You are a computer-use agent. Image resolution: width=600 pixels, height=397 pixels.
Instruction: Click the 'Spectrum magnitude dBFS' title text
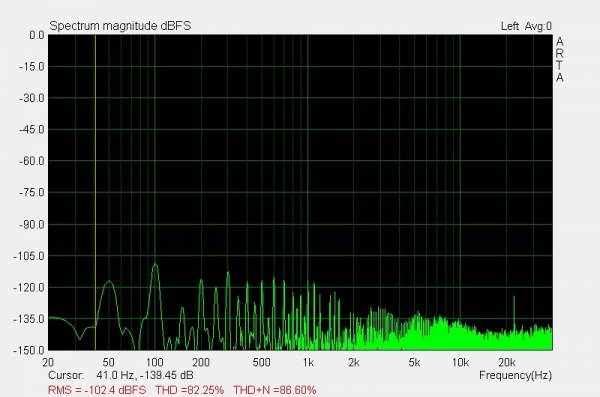tap(120, 26)
